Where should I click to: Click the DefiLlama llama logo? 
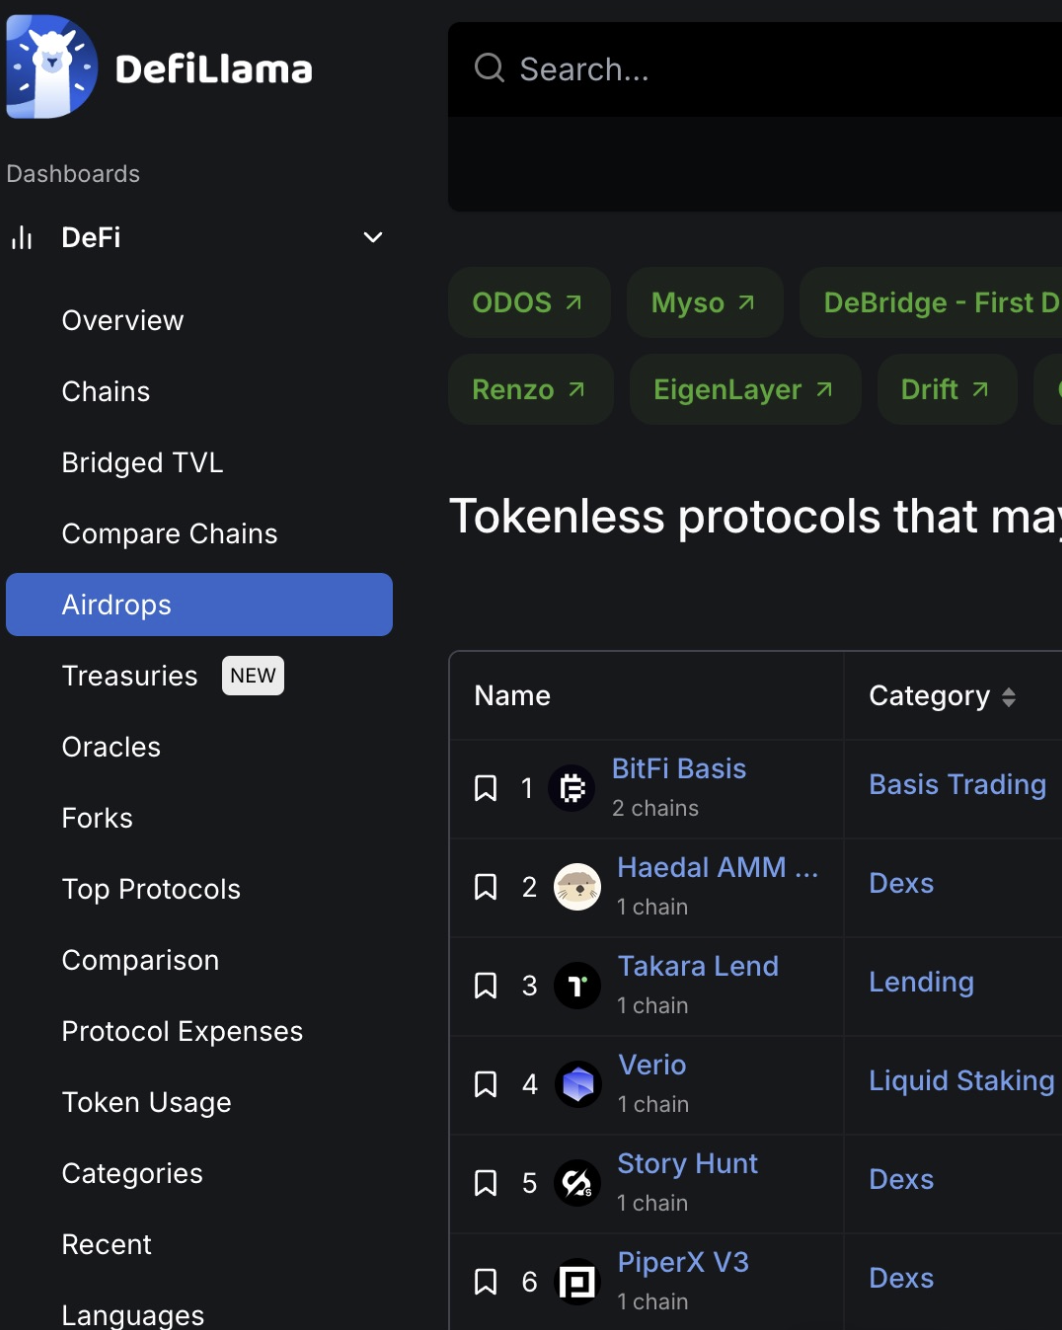[x=52, y=67]
